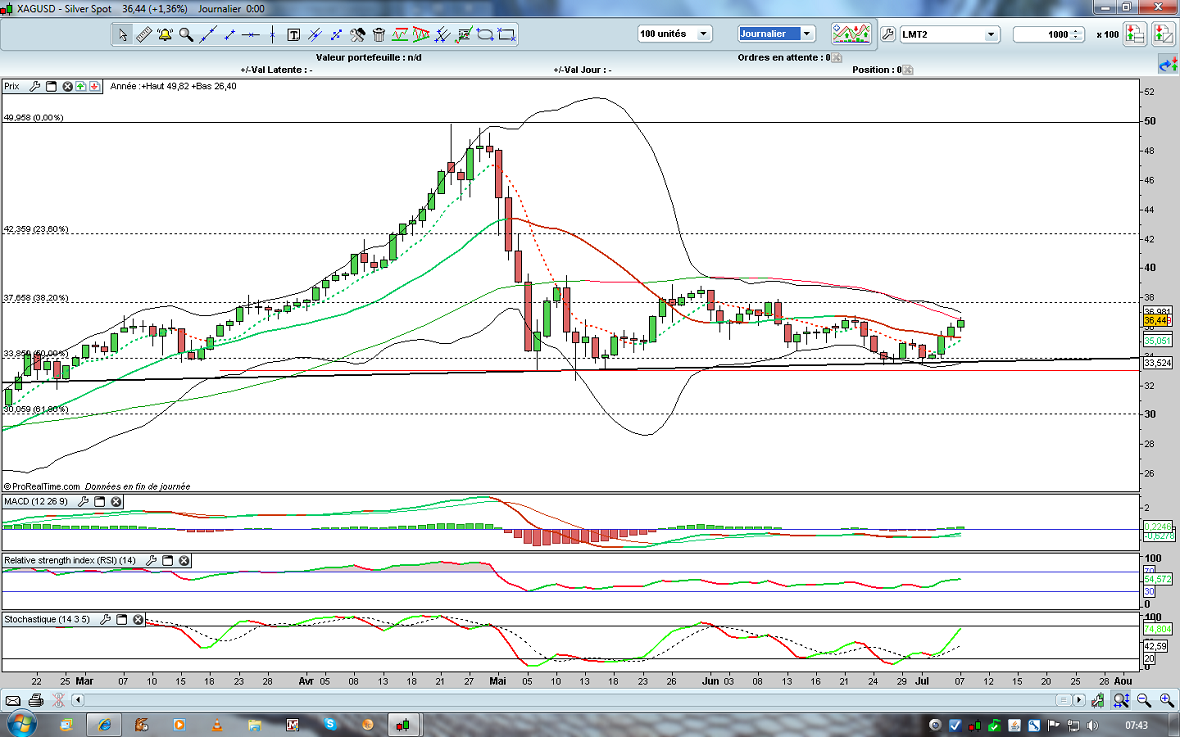
Task: Pick the vertical line drawing tool
Action: click(272, 35)
